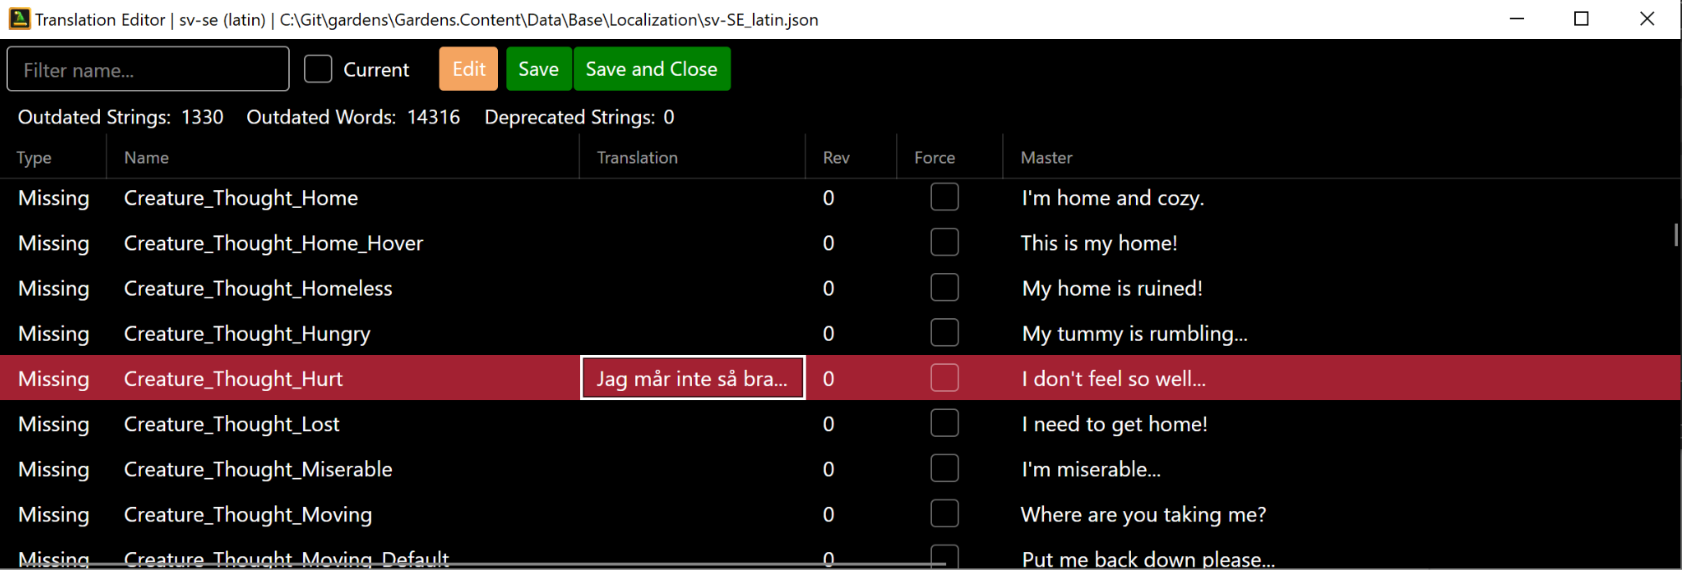
Task: Edit the translation field 'Jag mår inte så bra...'
Action: [692, 378]
